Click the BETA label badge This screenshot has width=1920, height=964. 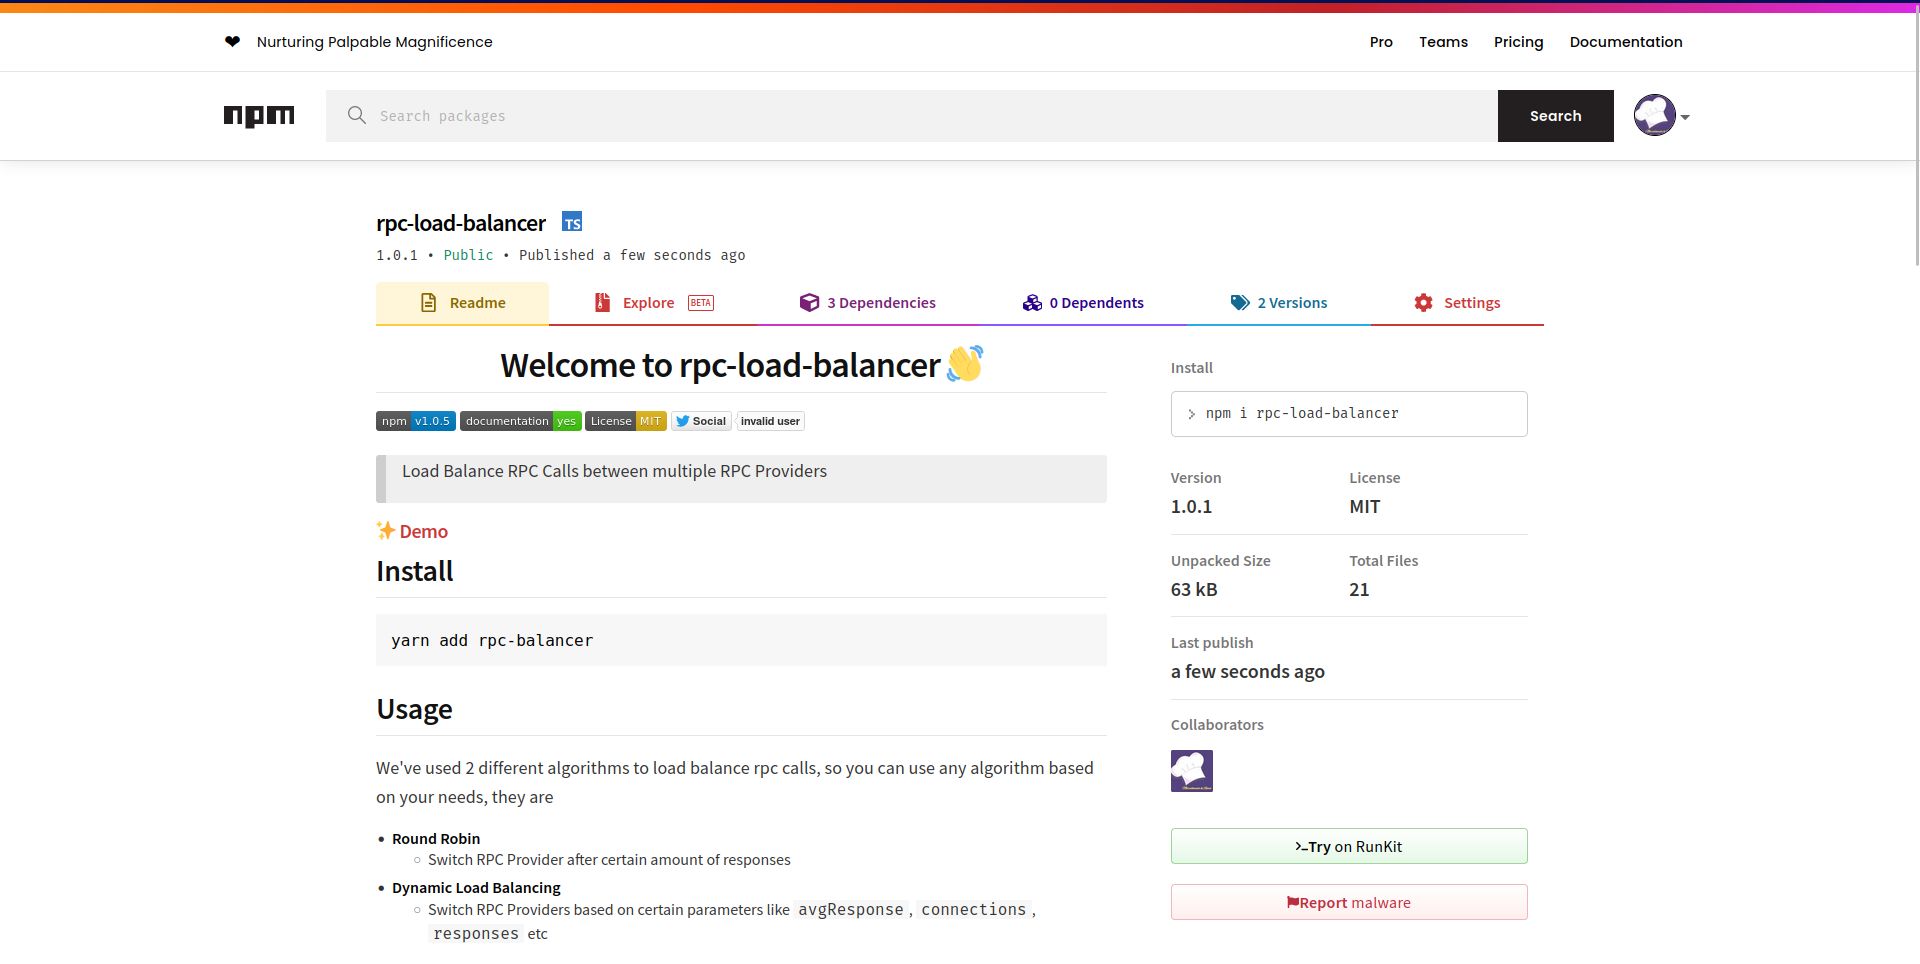coord(701,303)
